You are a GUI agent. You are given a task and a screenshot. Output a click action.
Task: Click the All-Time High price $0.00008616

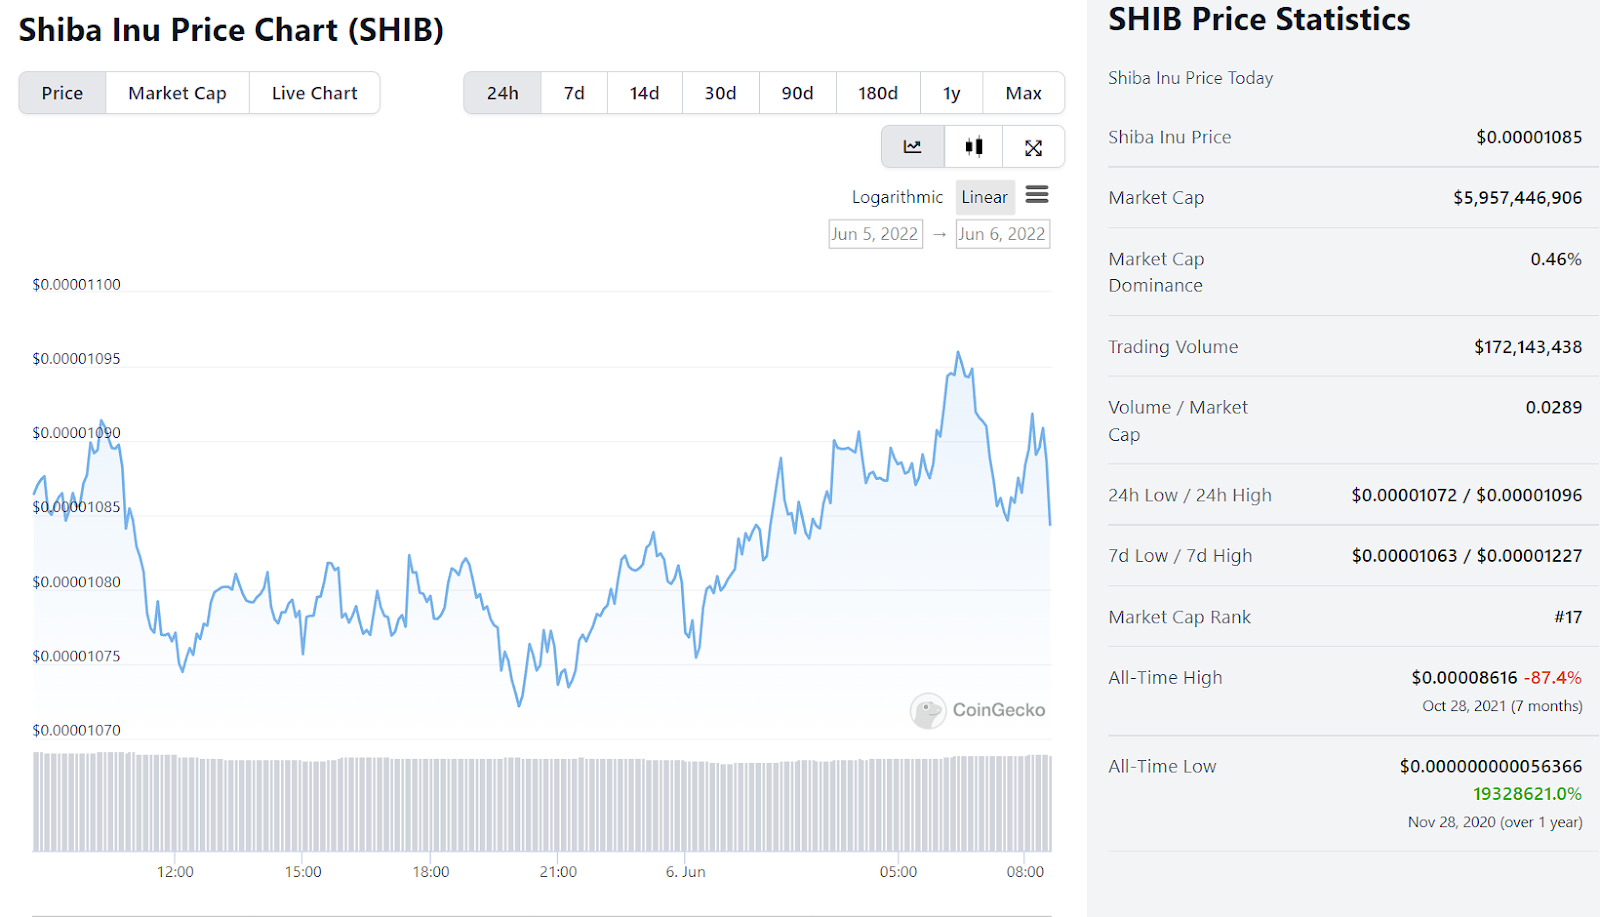point(1464,677)
